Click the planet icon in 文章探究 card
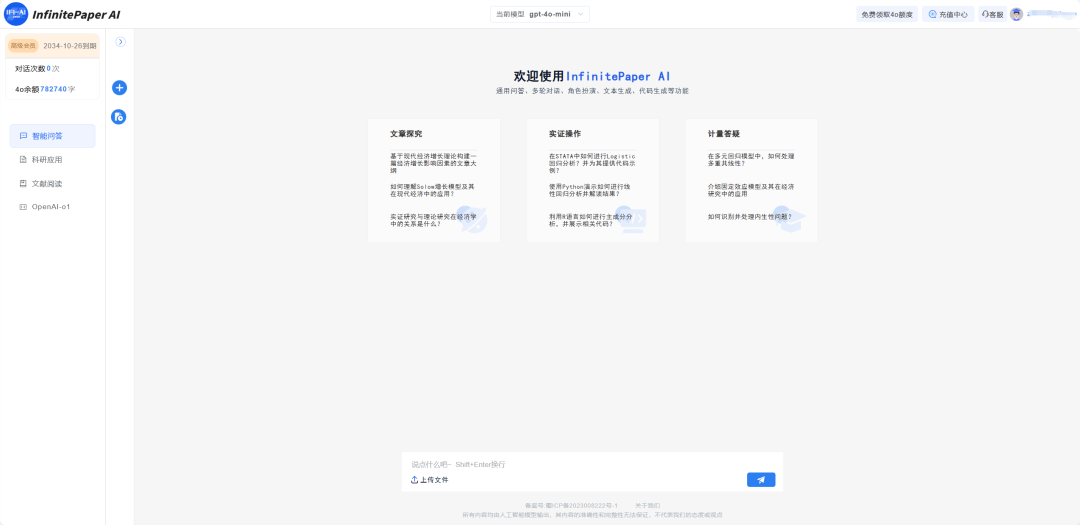 [x=472, y=220]
